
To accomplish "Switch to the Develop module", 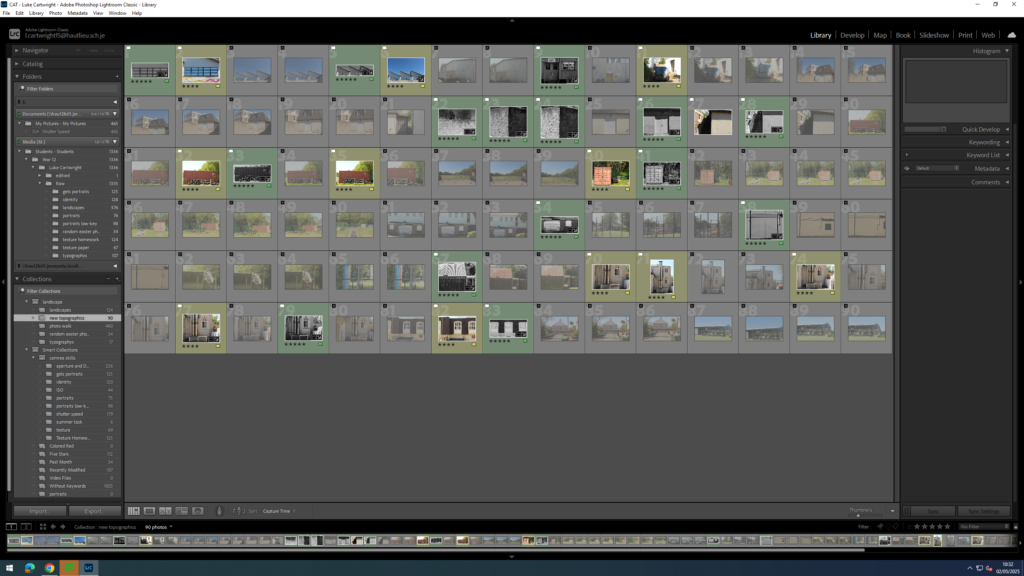I will click(x=852, y=35).
